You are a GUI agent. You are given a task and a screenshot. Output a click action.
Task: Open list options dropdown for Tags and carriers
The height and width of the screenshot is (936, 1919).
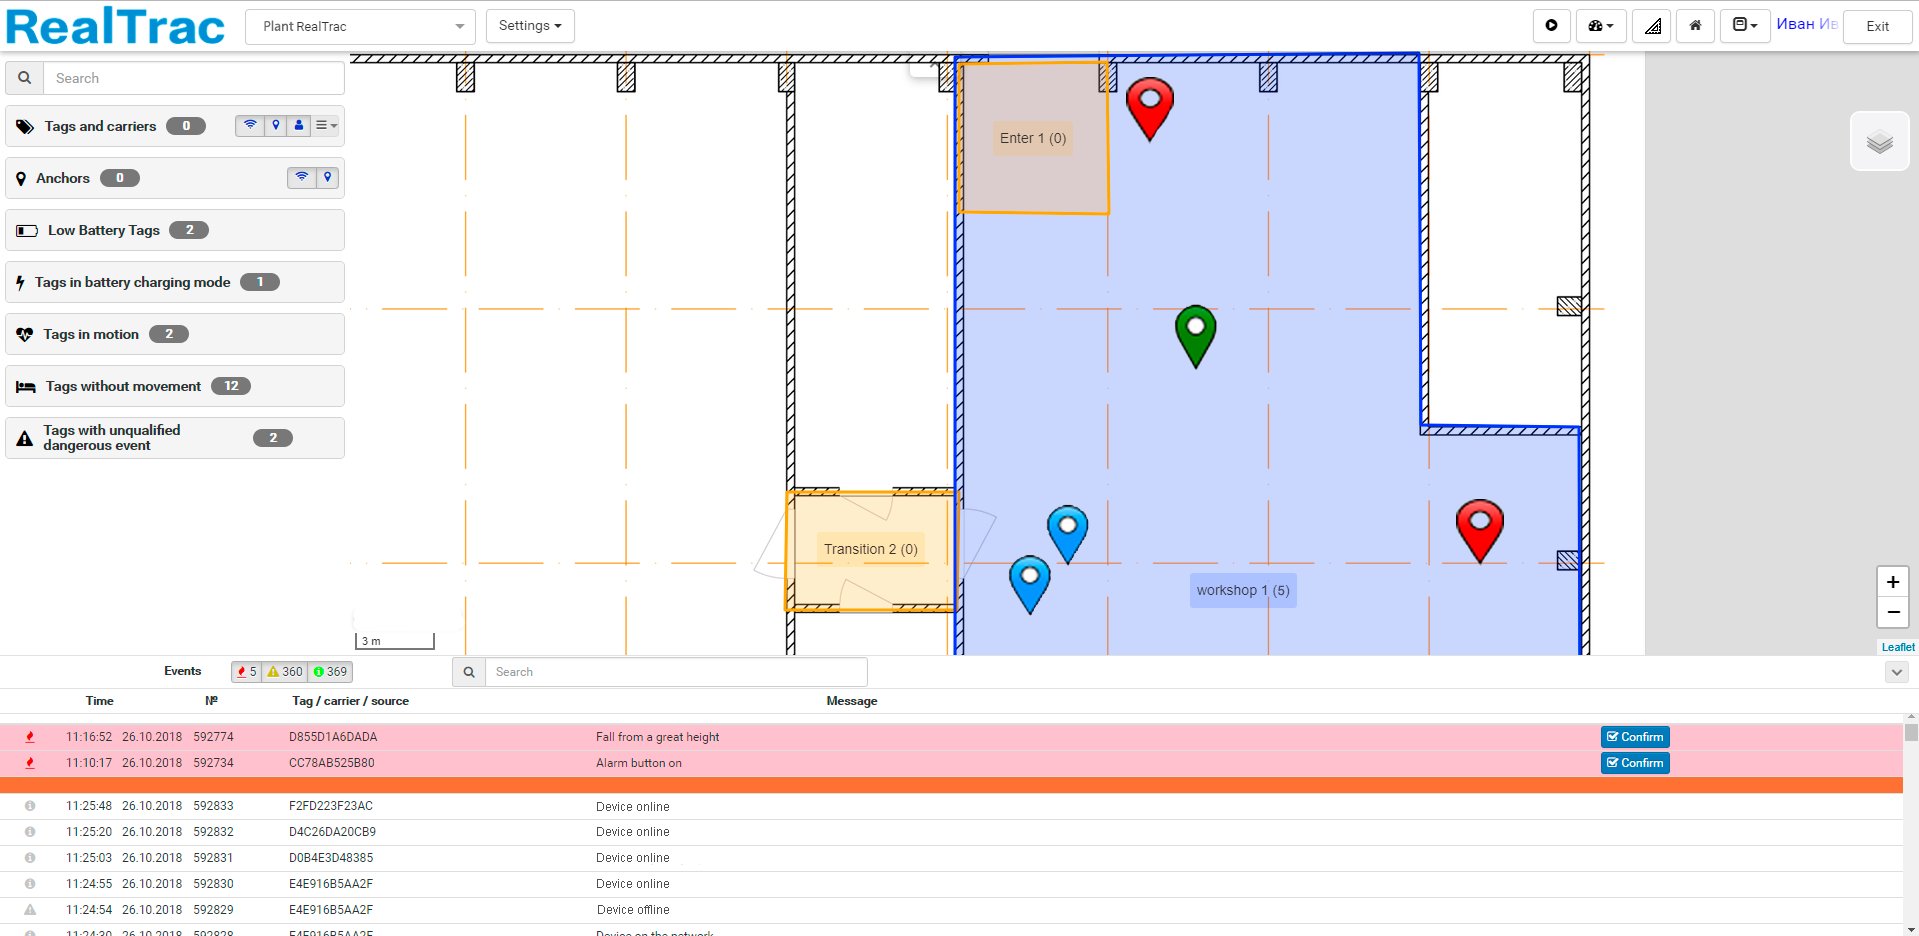click(x=326, y=126)
